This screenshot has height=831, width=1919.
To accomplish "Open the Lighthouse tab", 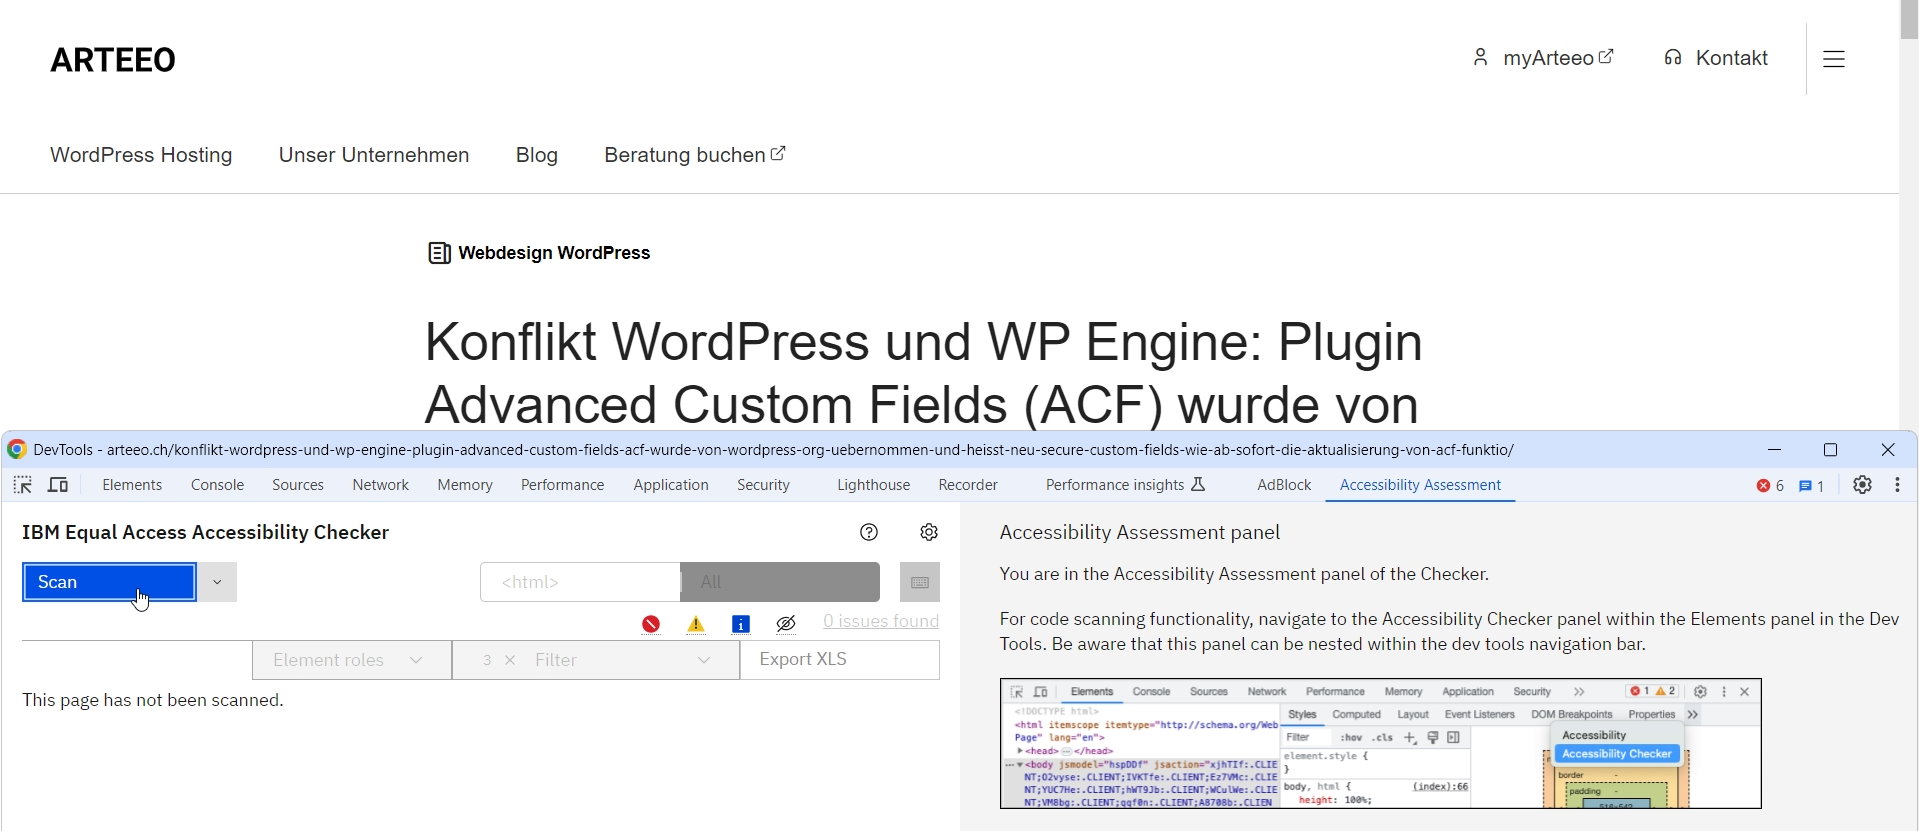I will click(x=873, y=485).
